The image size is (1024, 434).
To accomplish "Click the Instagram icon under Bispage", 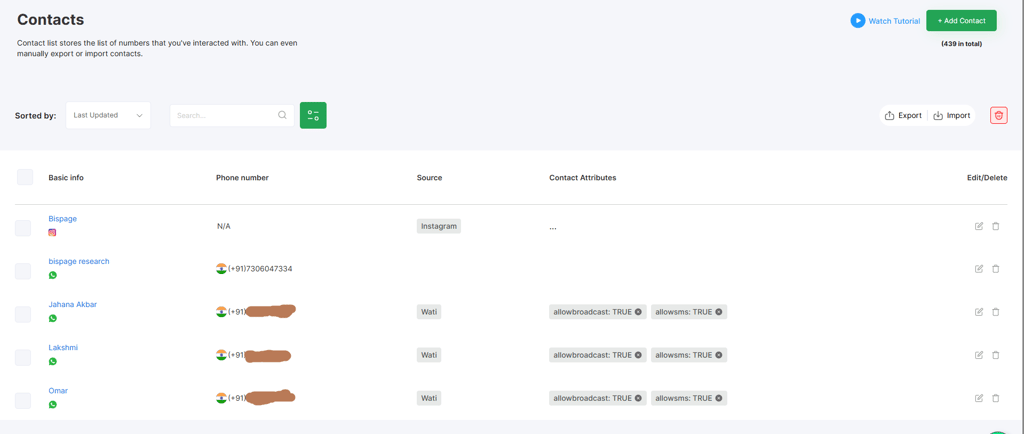I will coord(52,232).
